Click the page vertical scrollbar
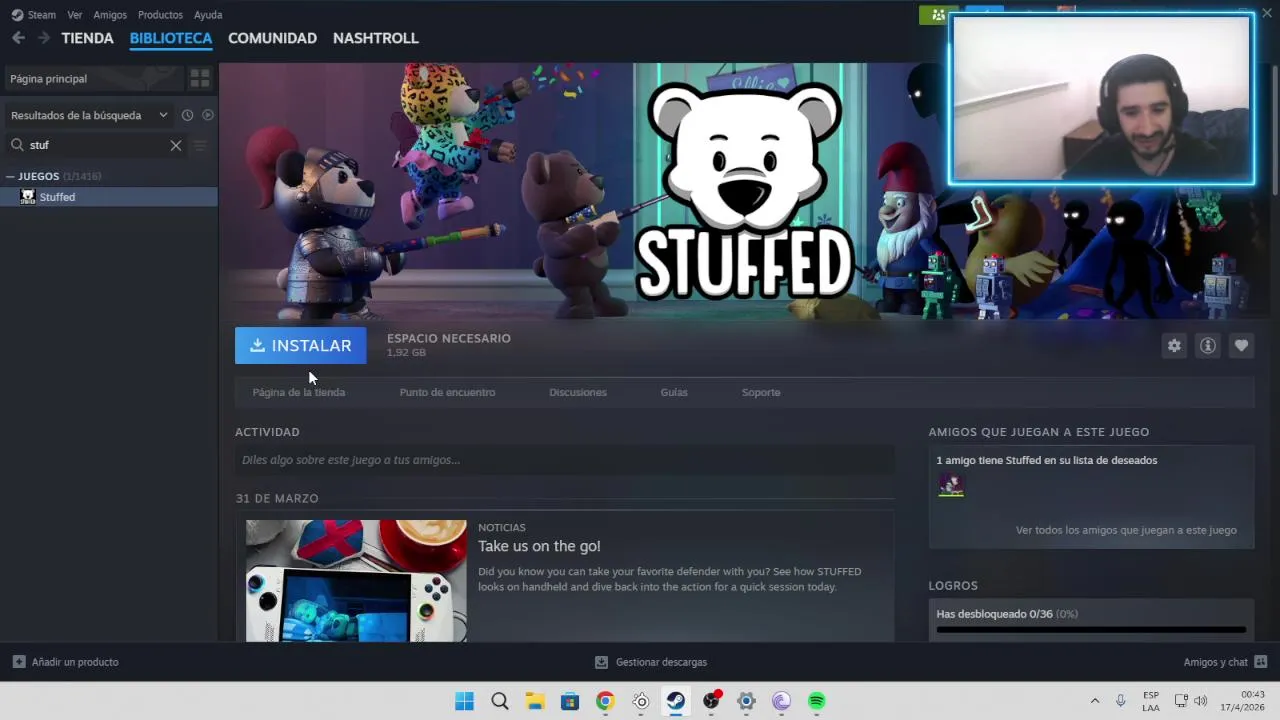Screen dimensions: 1280x720 pyautogui.click(x=1275, y=130)
